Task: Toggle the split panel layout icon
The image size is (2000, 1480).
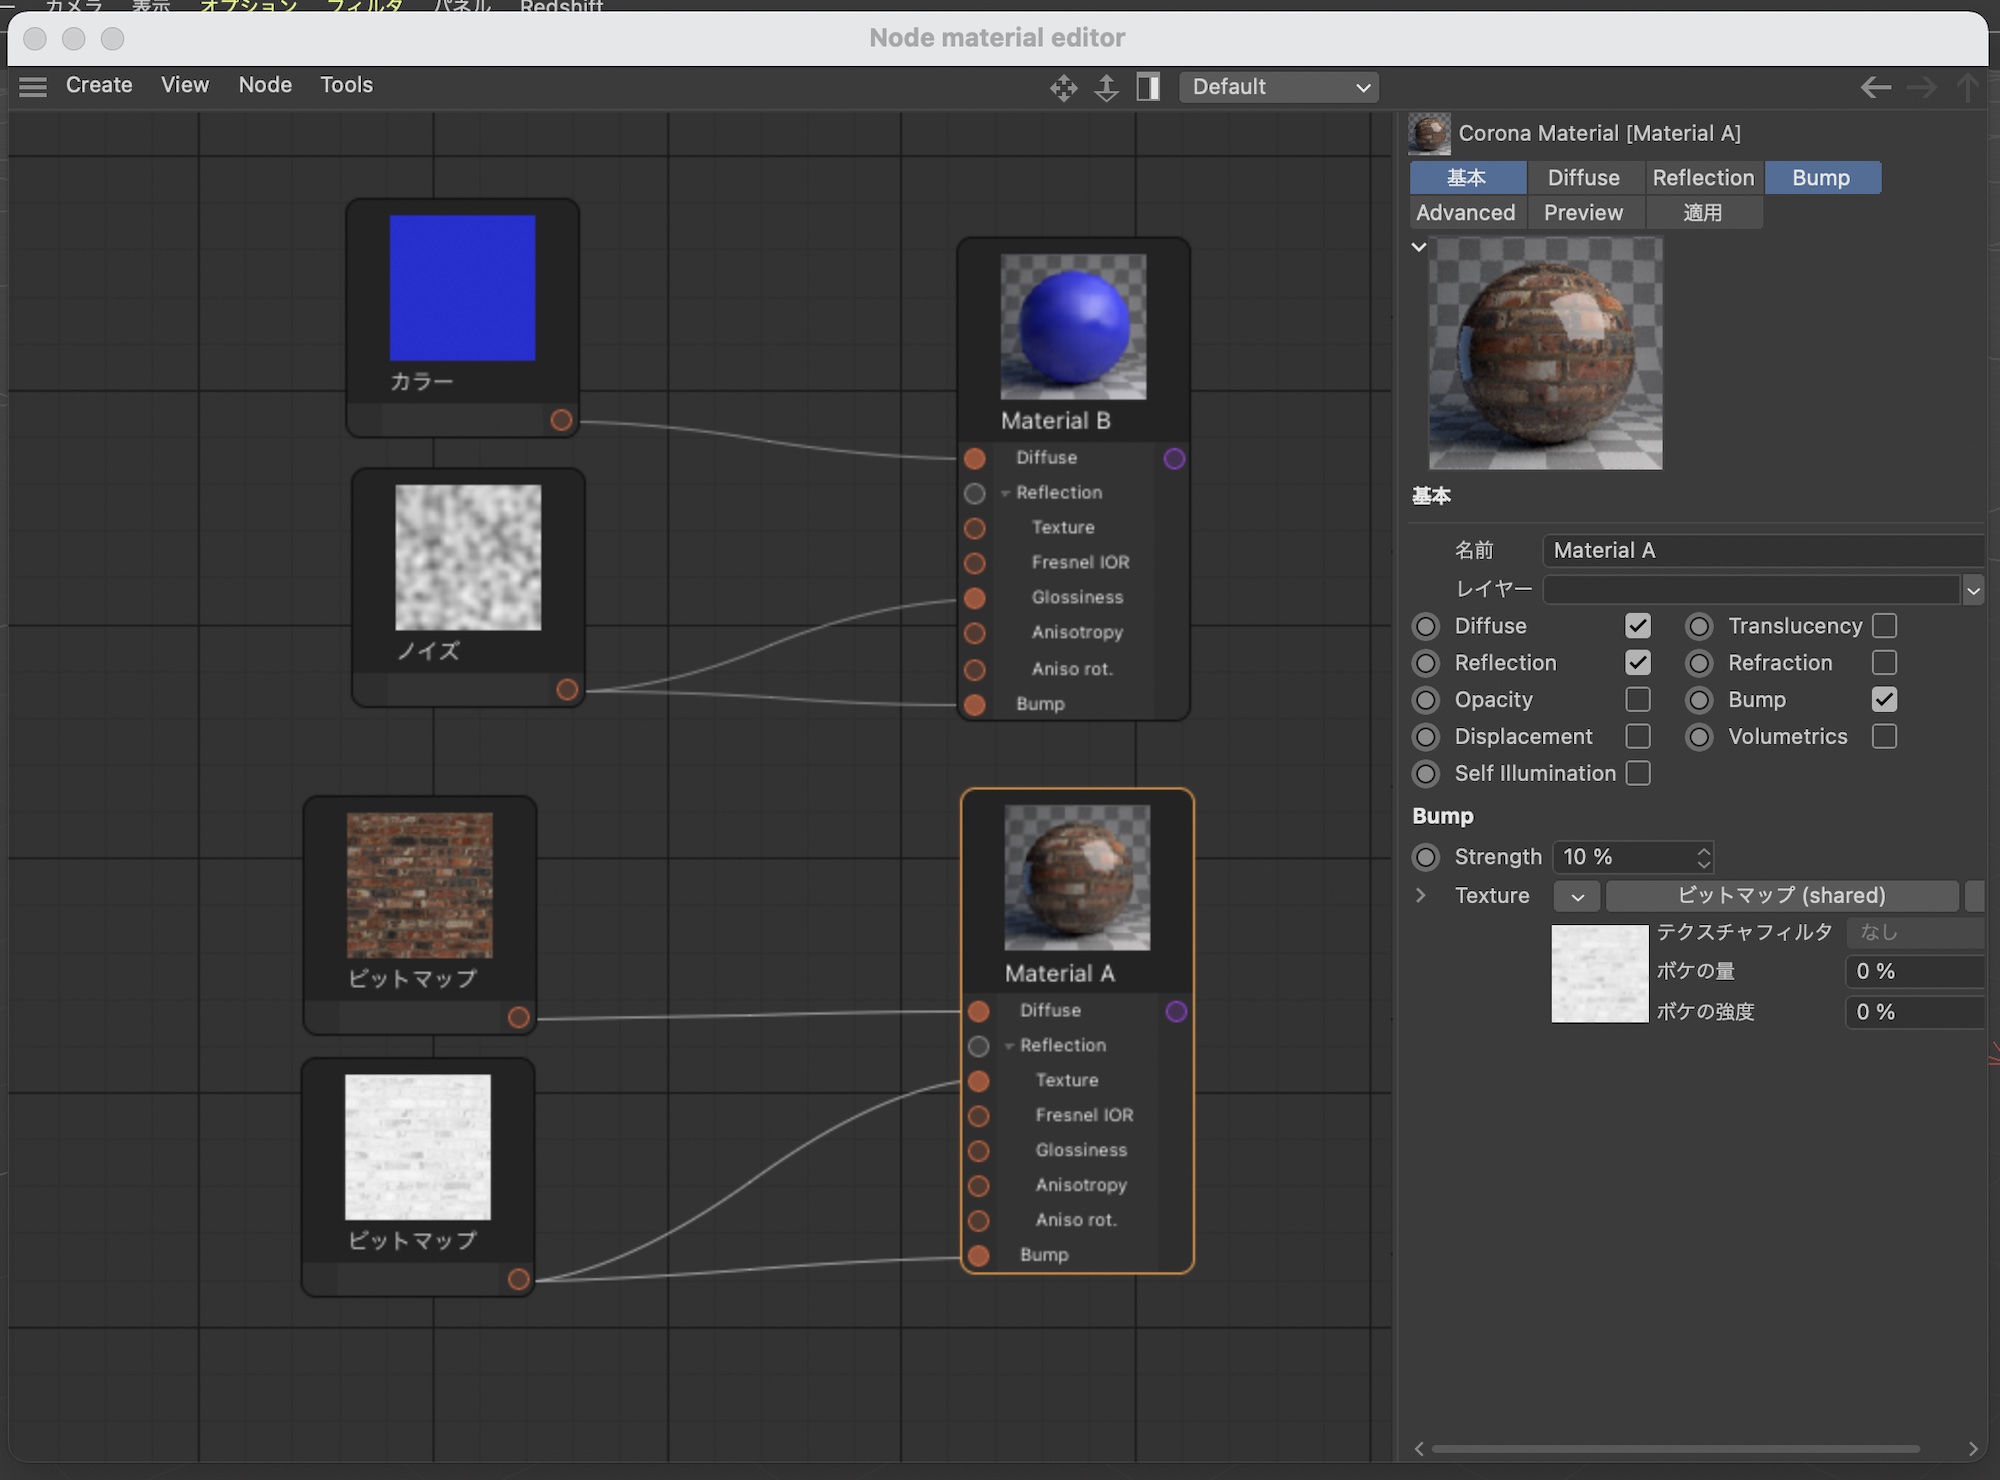Action: coord(1148,88)
